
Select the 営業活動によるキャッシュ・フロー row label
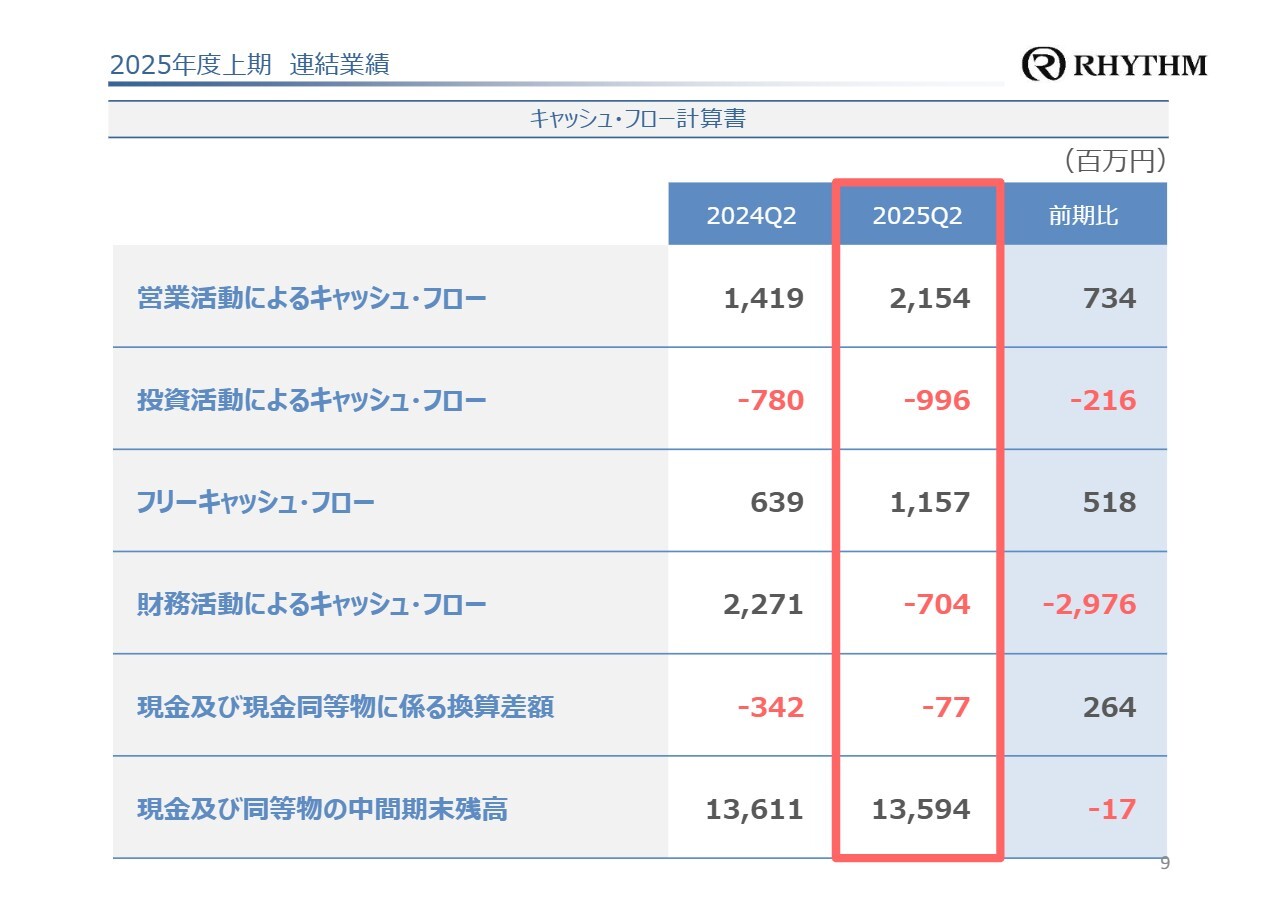click(x=312, y=298)
